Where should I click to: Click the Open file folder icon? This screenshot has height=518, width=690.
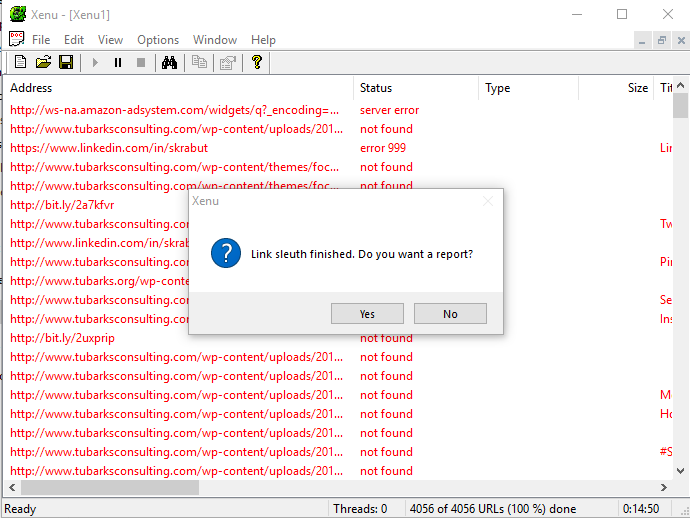(43, 63)
